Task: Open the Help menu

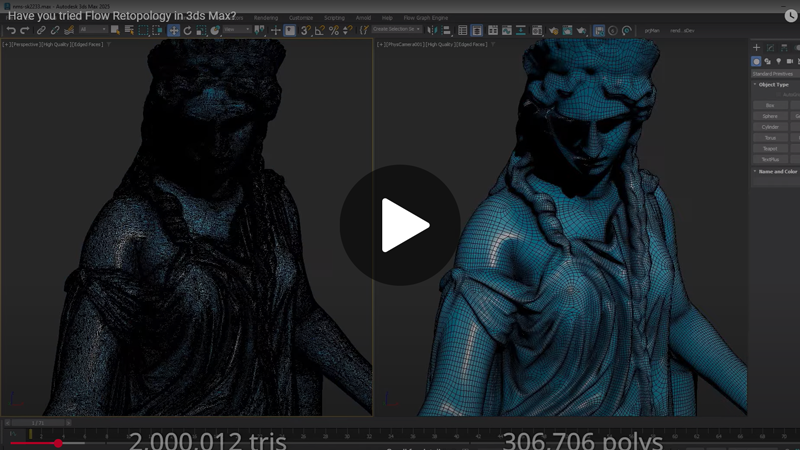Action: tap(387, 18)
